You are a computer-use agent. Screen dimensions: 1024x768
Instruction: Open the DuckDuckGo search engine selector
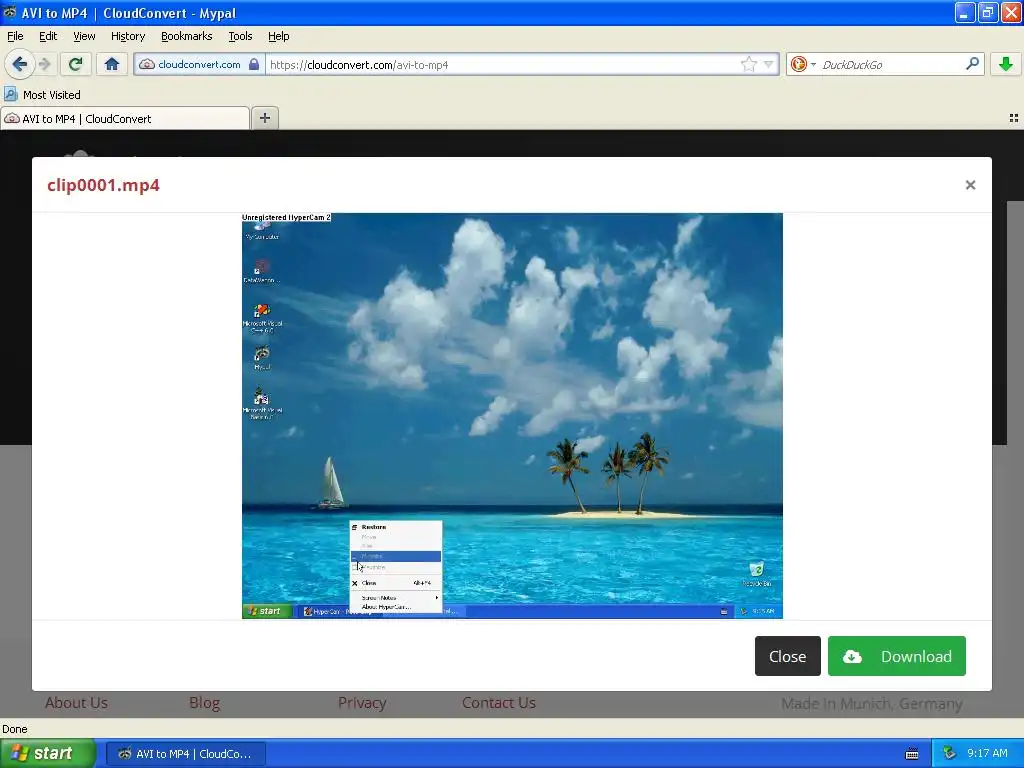coord(803,64)
